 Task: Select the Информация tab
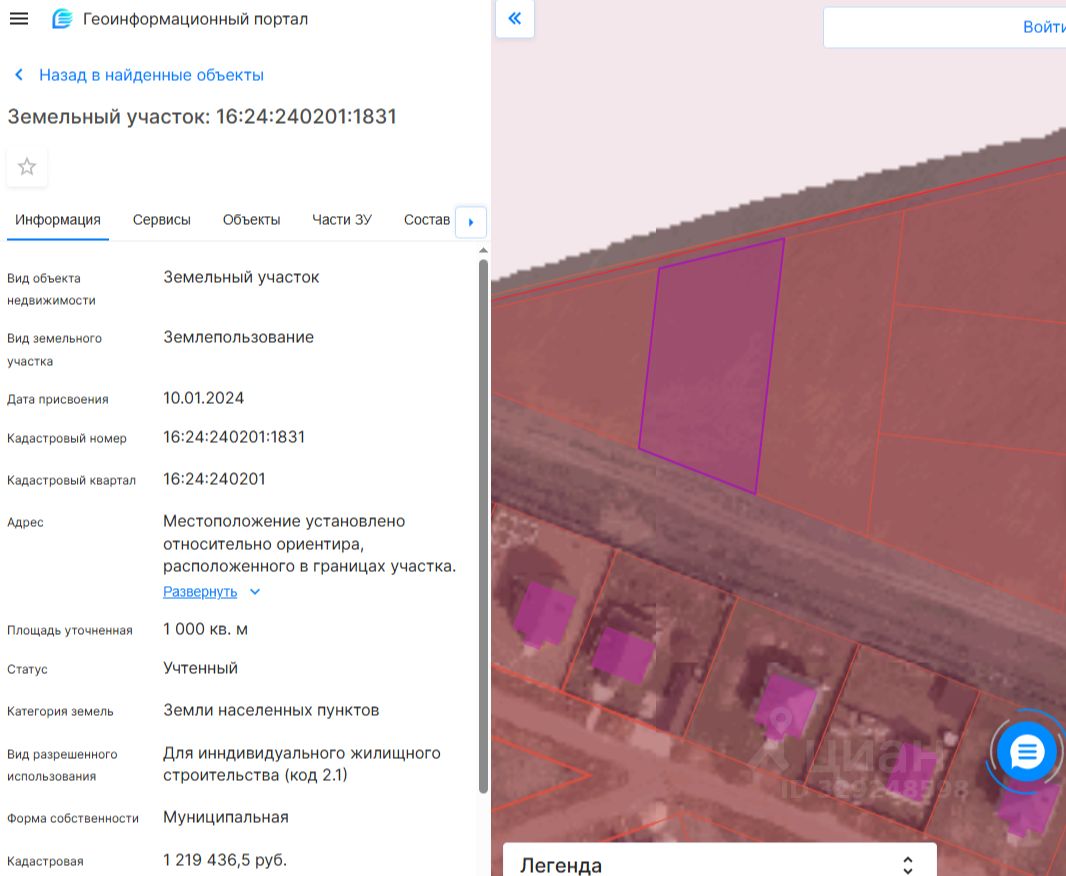click(58, 220)
